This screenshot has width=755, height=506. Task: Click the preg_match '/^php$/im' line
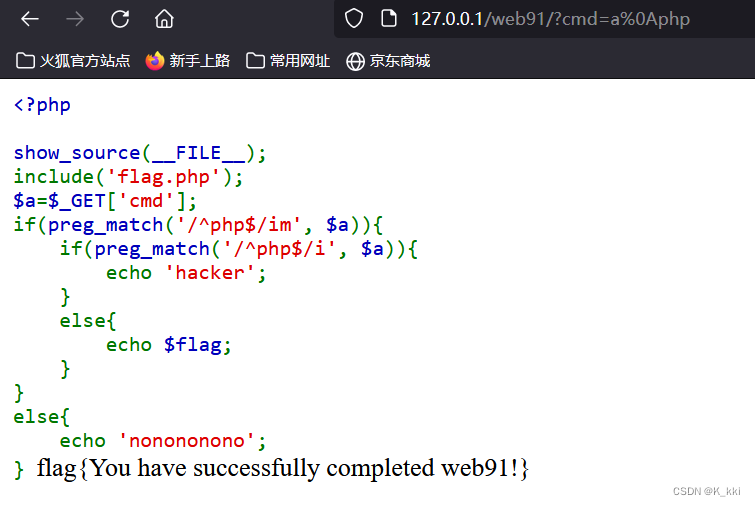[x=198, y=225]
